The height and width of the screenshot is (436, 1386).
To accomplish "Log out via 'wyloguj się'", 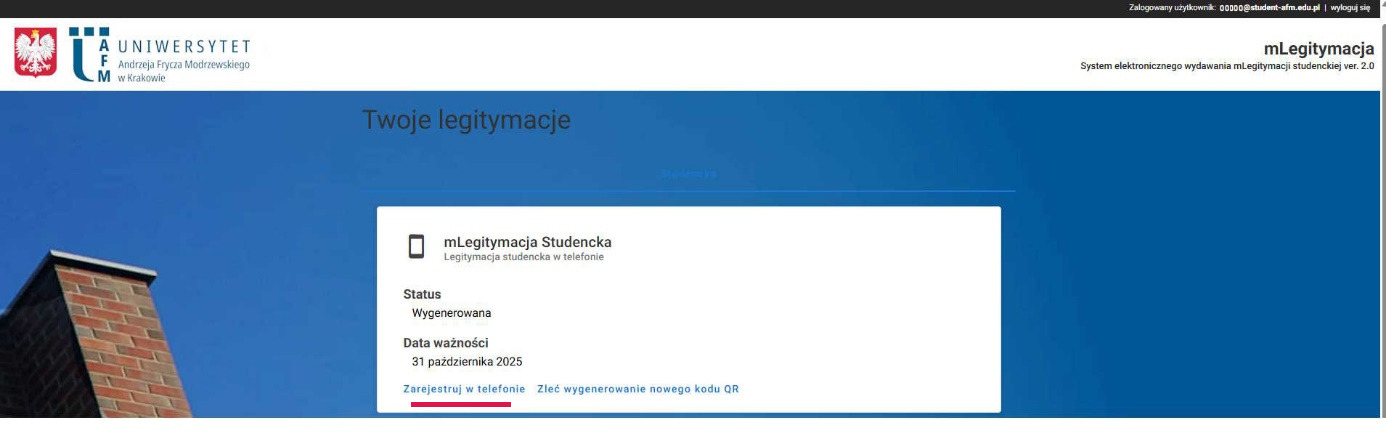I will 1350,7.
